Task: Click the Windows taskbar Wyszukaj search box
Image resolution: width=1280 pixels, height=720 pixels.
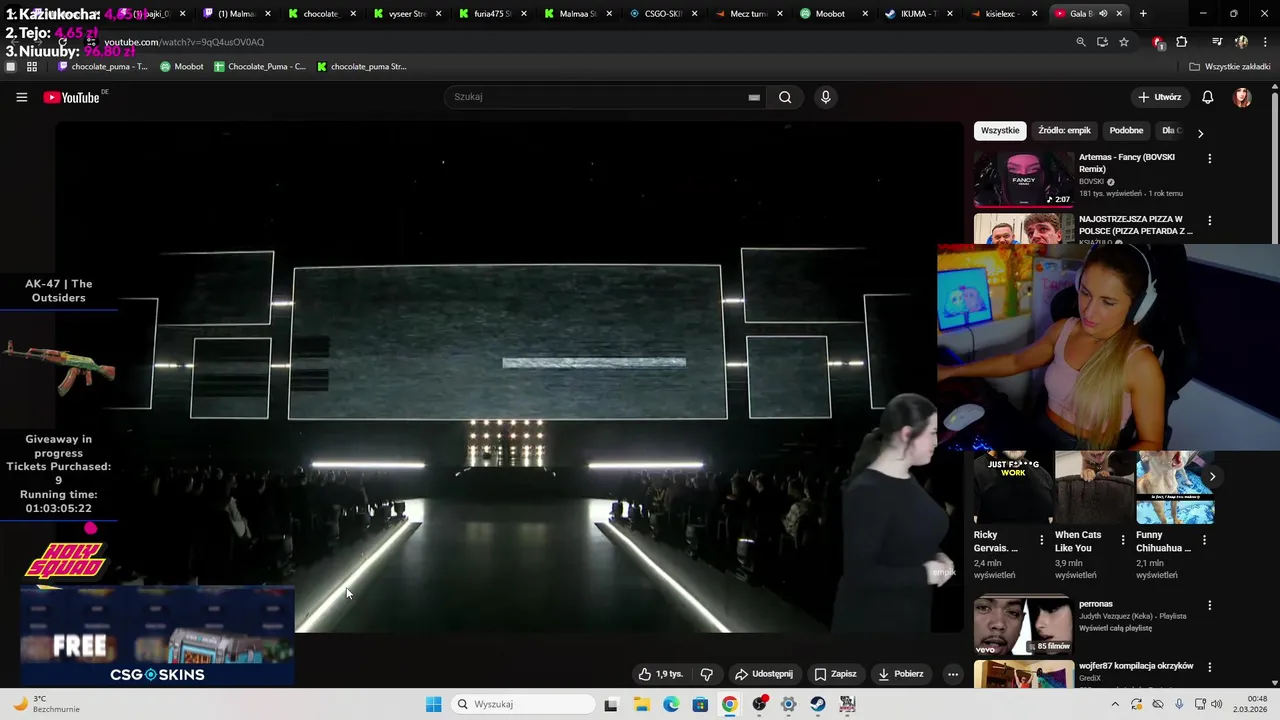Action: coord(524,704)
